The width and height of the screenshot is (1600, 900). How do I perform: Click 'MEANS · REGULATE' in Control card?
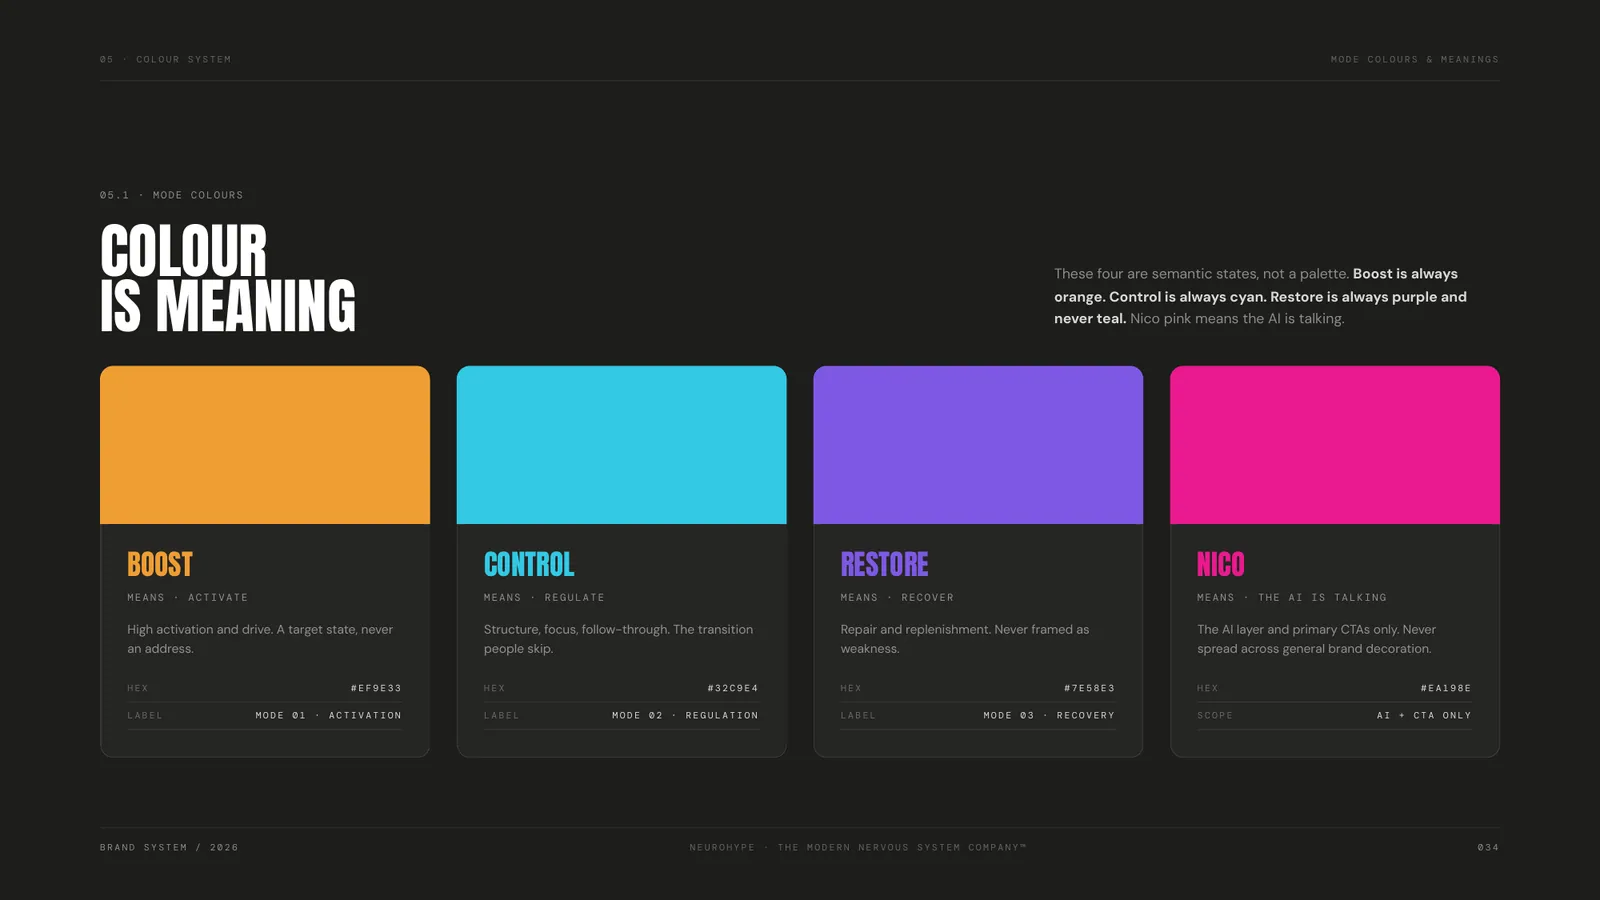[544, 597]
